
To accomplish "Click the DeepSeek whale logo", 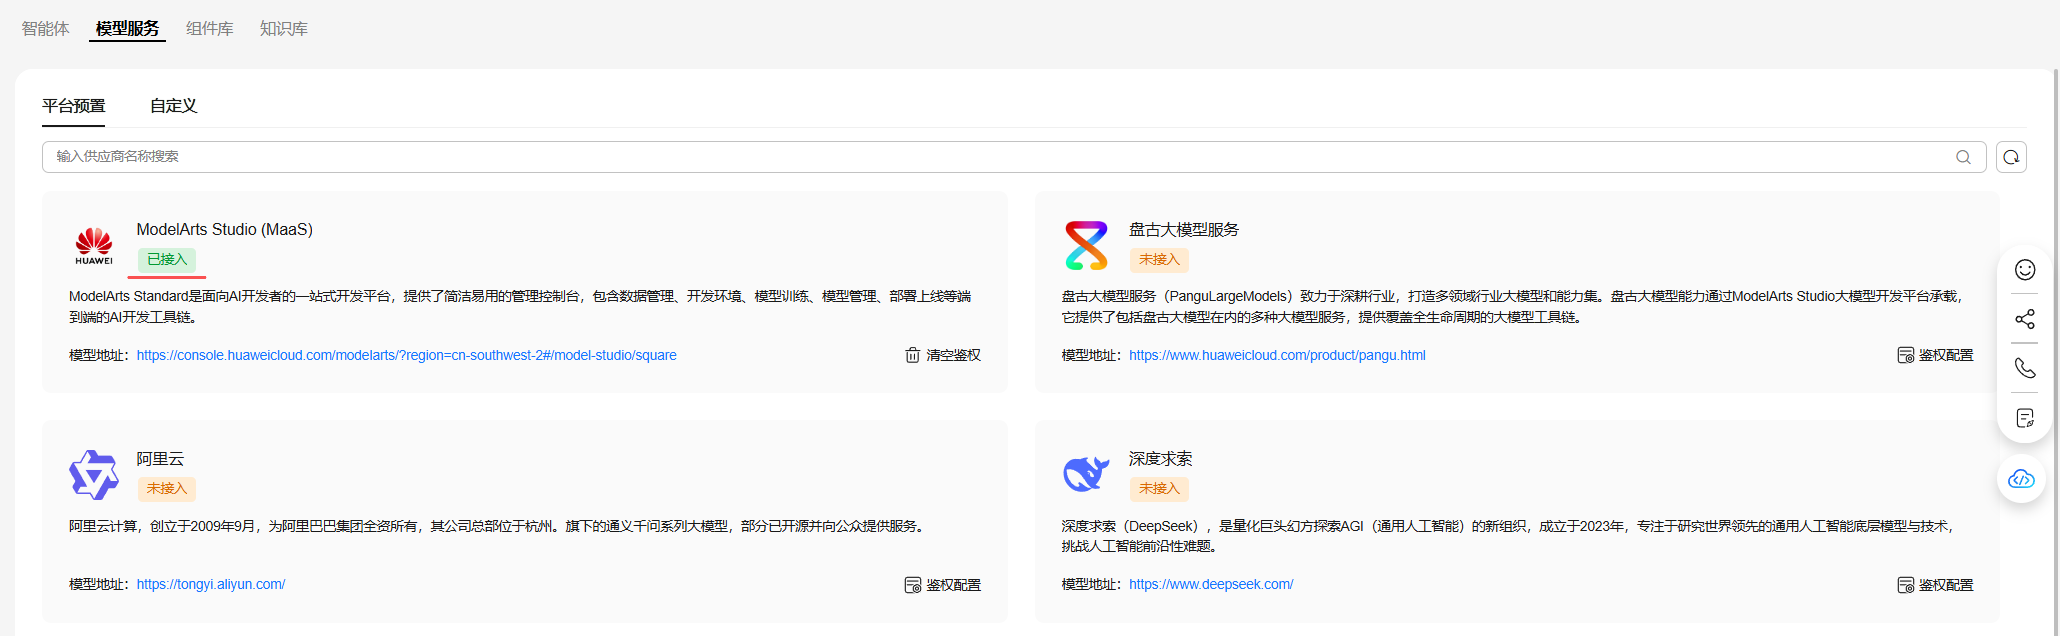I will (x=1086, y=474).
